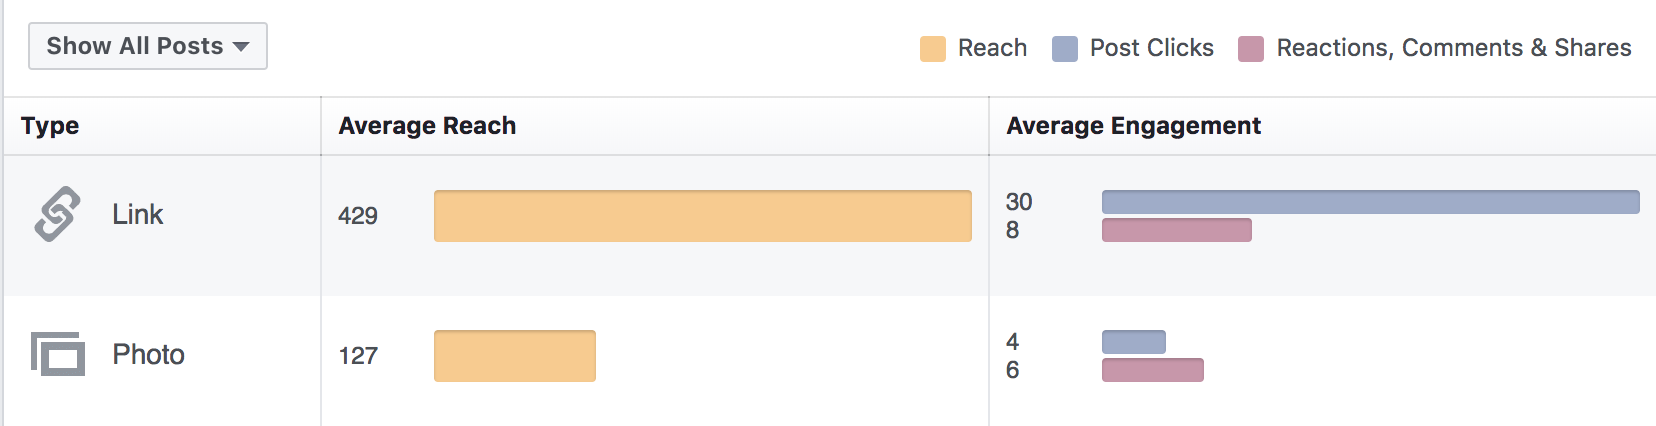Click the Link reactions pink bar
Image resolution: width=1656 pixels, height=426 pixels.
pyautogui.click(x=1177, y=230)
